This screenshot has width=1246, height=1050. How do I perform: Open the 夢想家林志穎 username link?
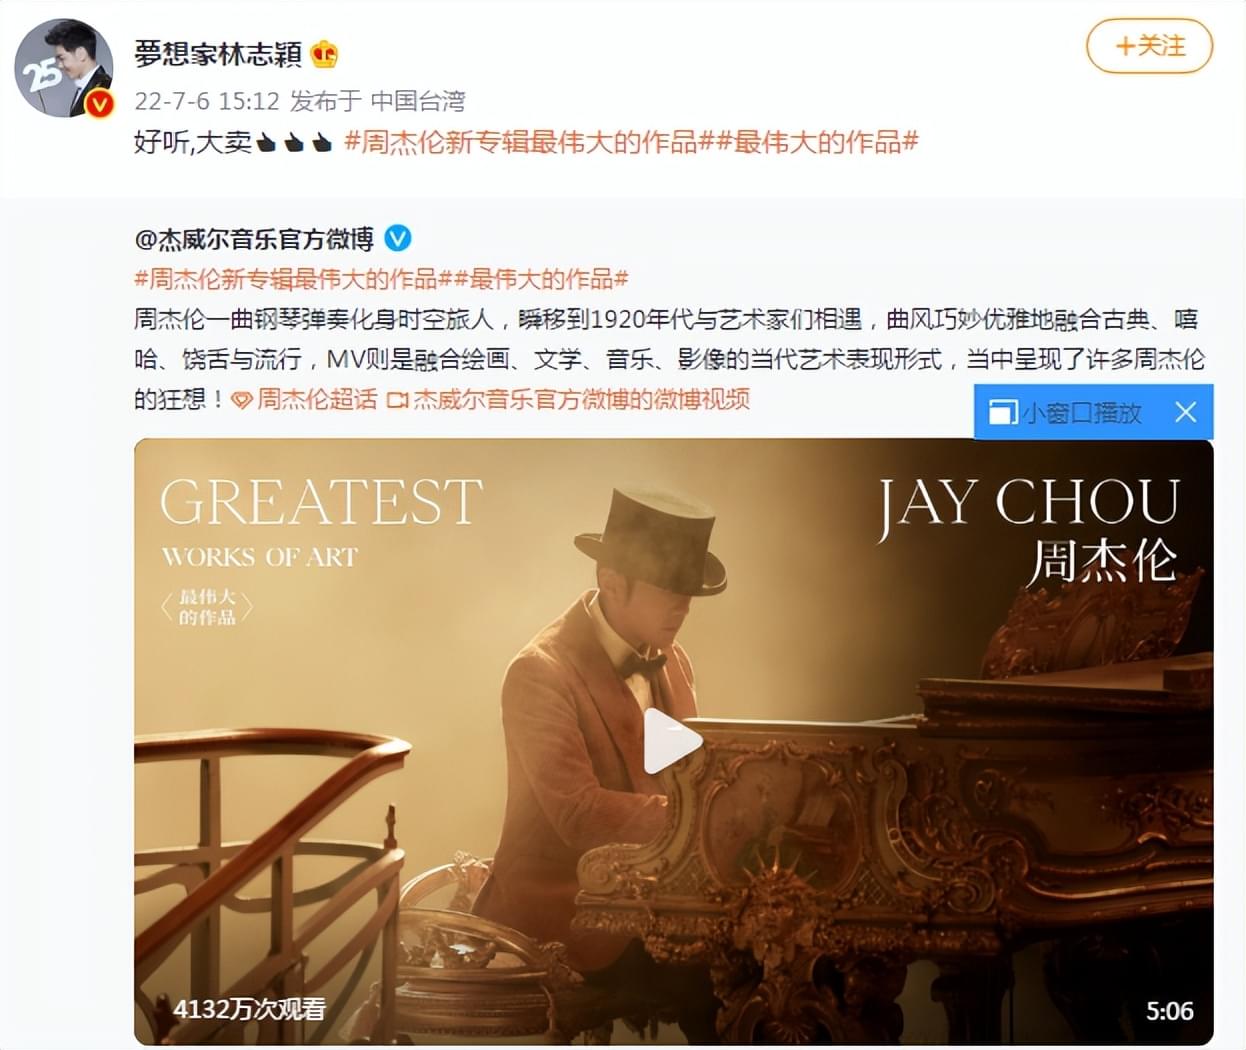click(x=218, y=53)
